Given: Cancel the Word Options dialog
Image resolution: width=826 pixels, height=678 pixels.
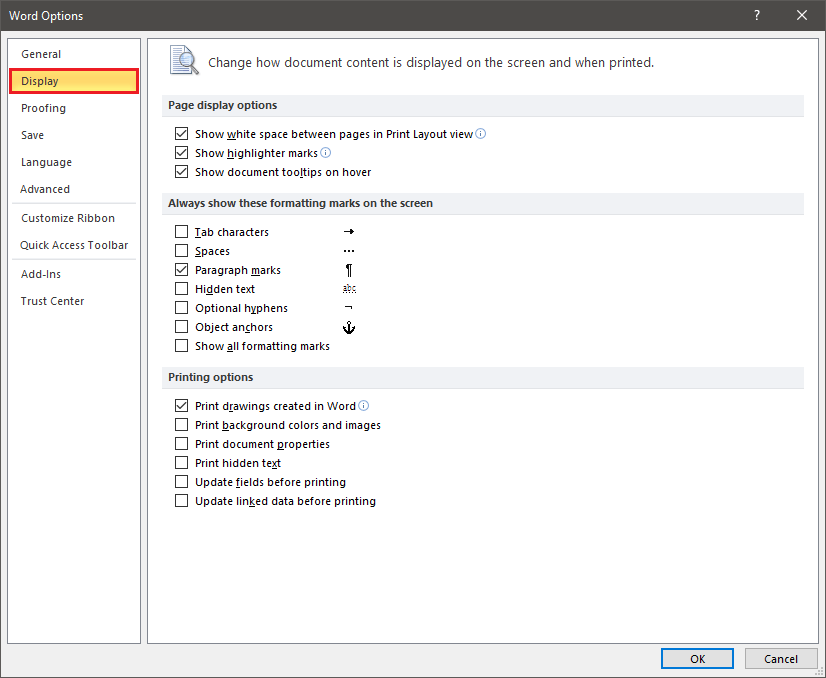Looking at the screenshot, I should pyautogui.click(x=781, y=659).
